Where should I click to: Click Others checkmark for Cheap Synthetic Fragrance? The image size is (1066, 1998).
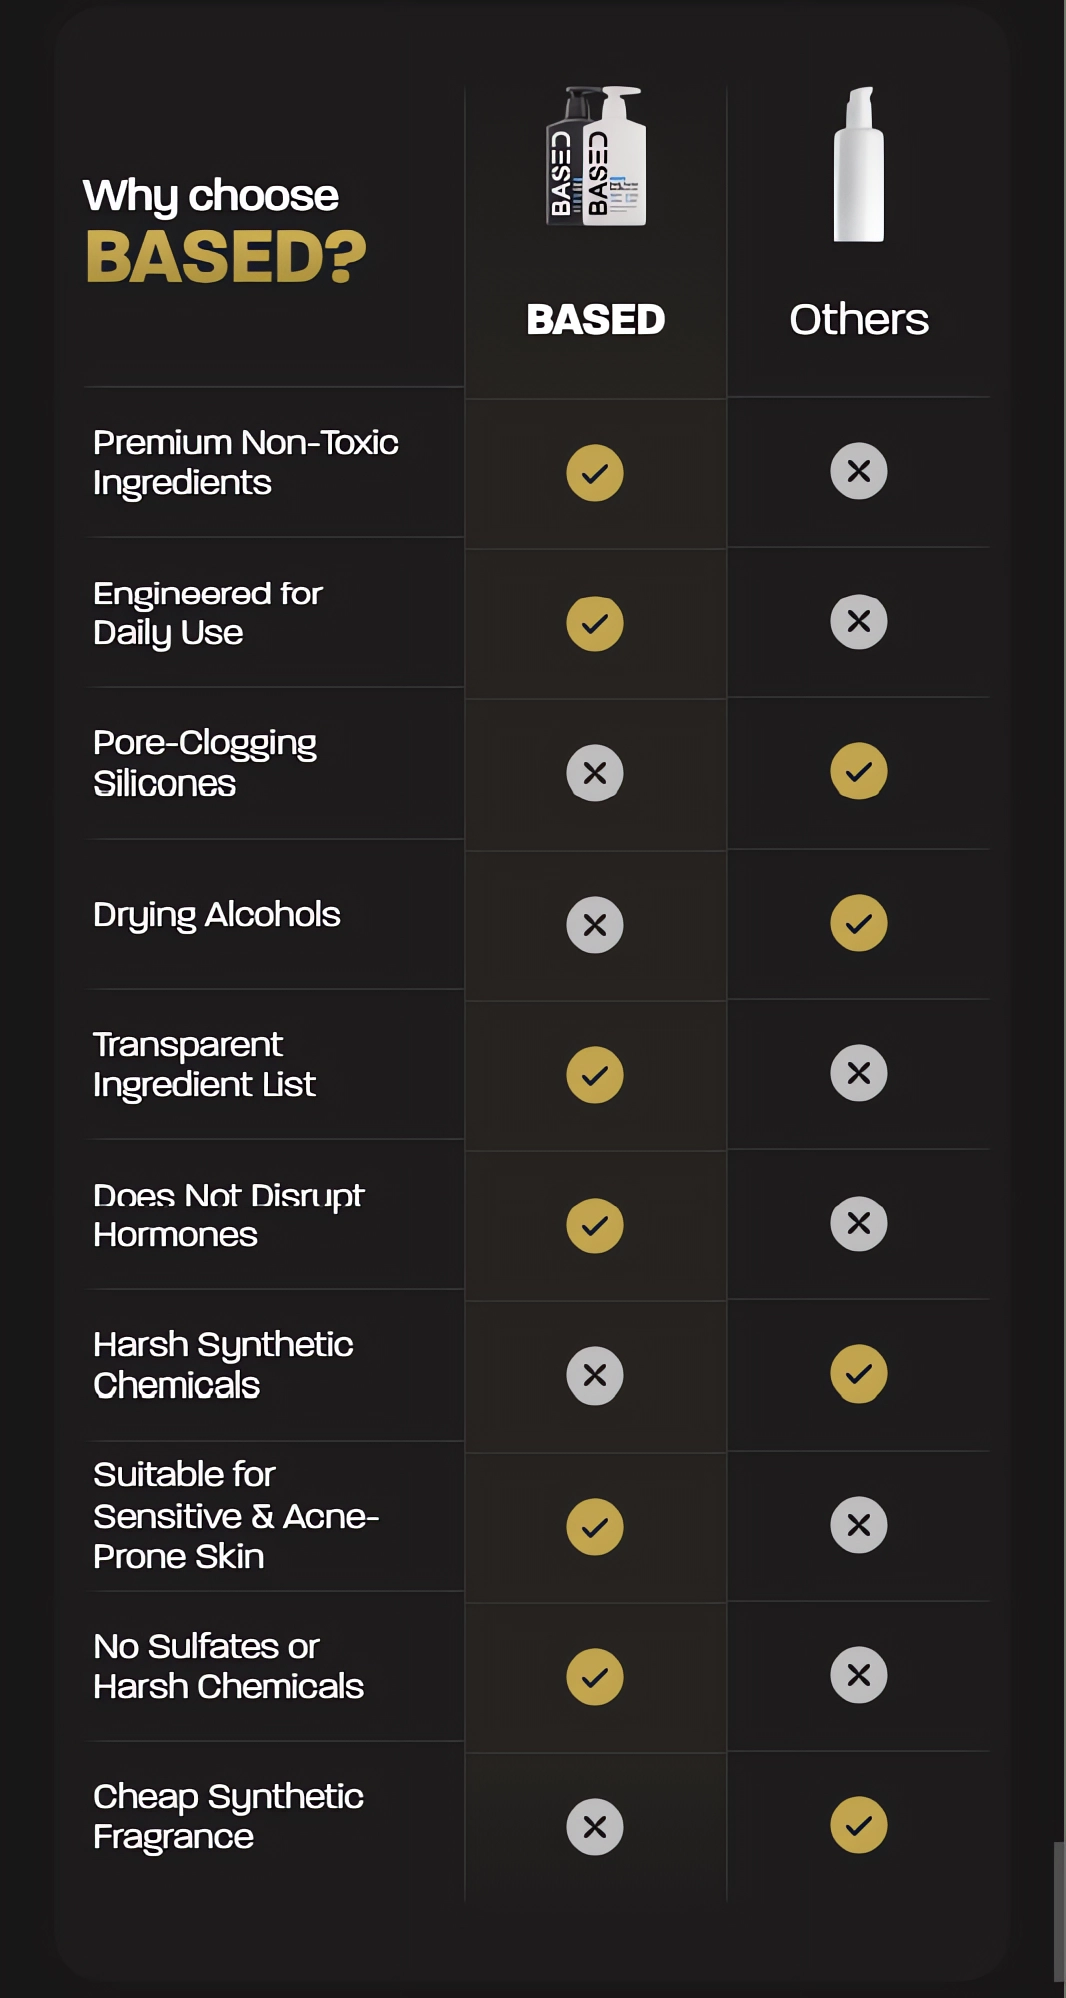click(x=859, y=1825)
